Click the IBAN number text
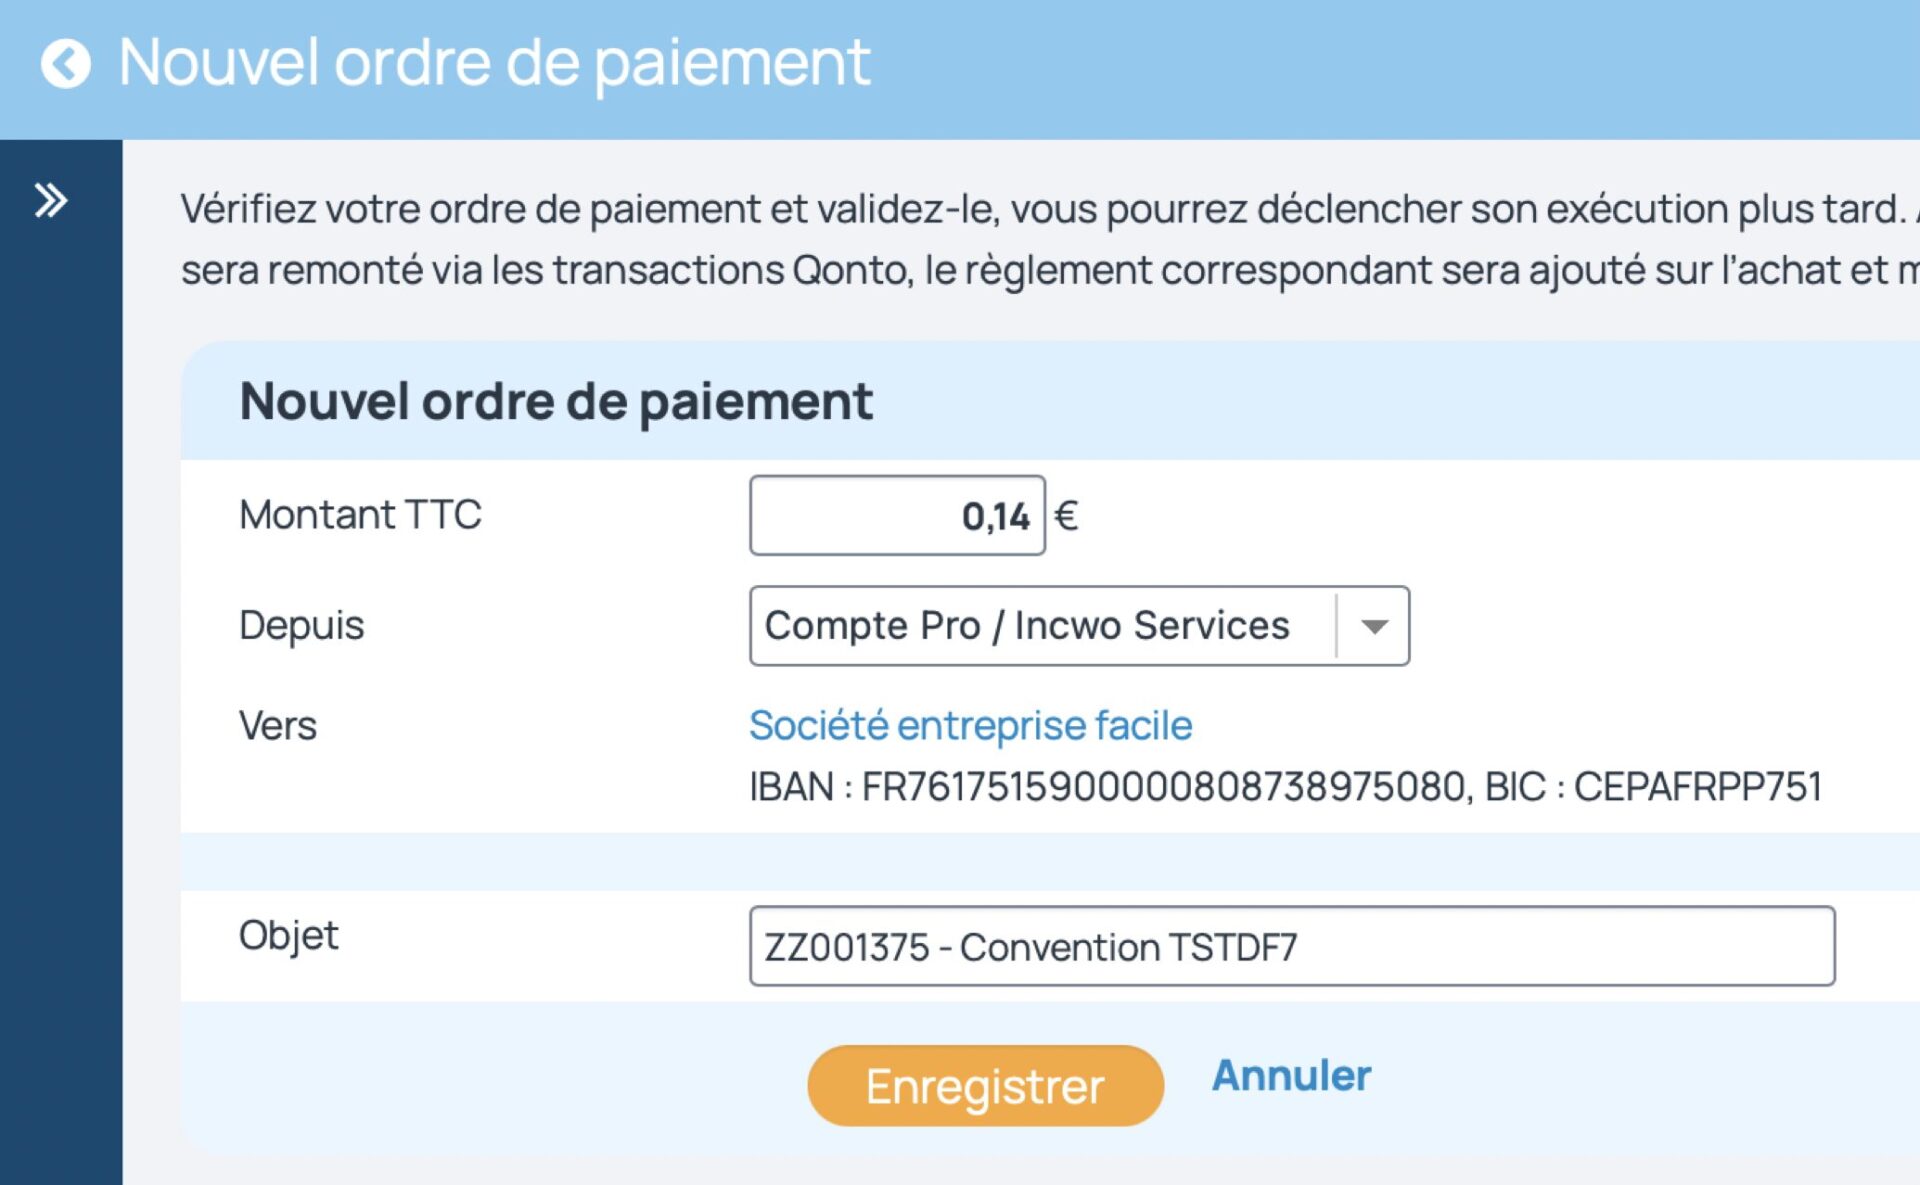Image resolution: width=1920 pixels, height=1185 pixels. coord(1163,788)
